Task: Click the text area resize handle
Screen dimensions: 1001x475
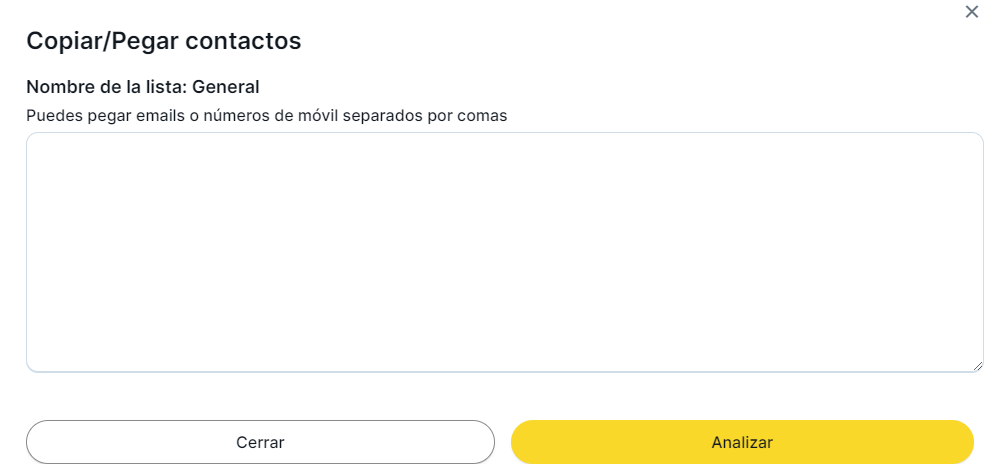Action: [978, 366]
